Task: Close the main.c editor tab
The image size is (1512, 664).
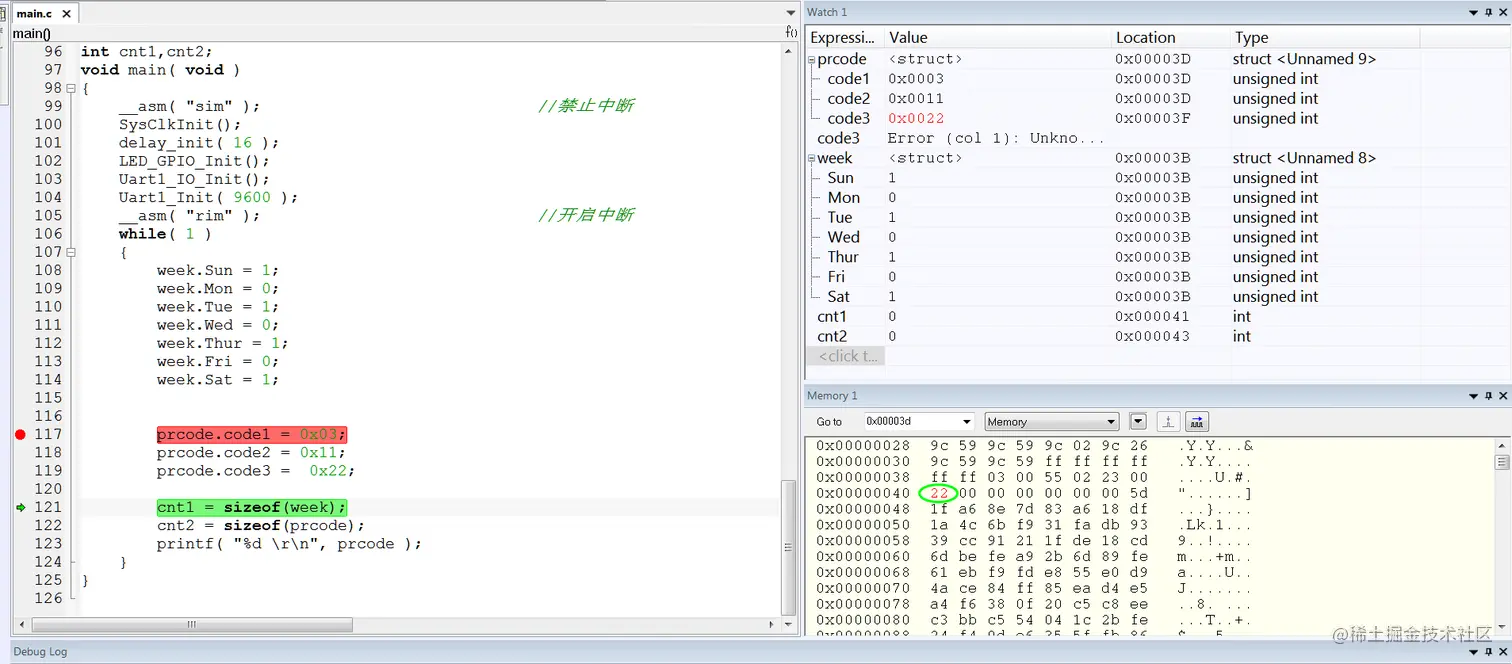Action: 67,13
